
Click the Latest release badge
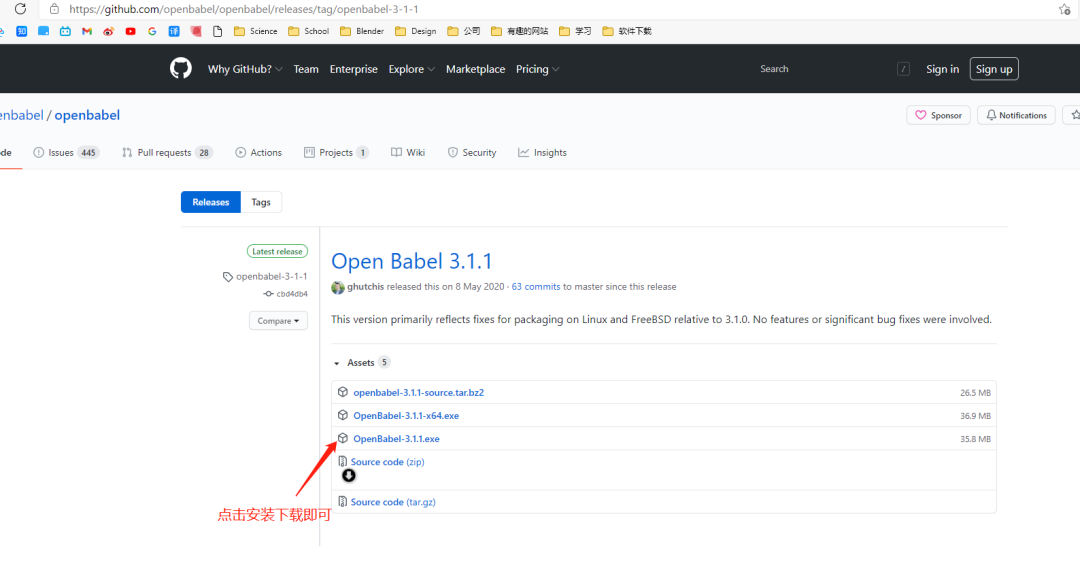277,252
